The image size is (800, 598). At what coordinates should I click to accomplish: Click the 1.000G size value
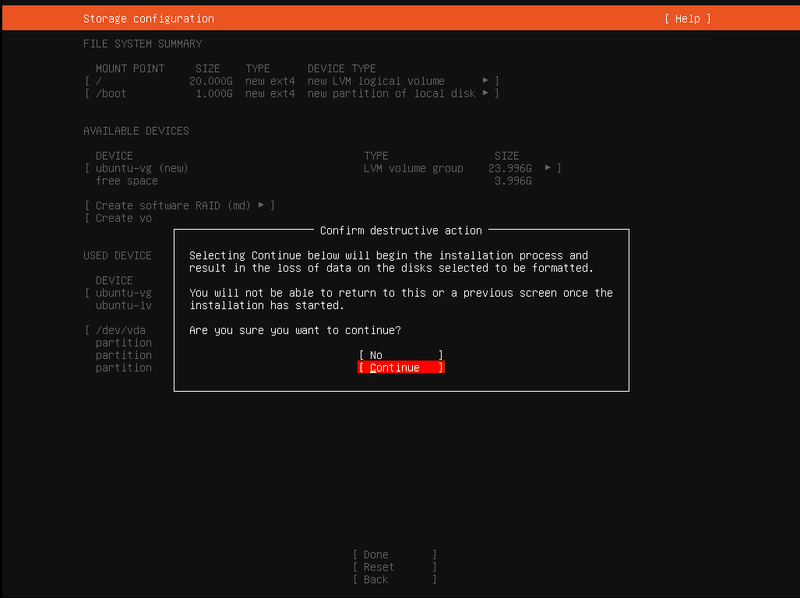(214, 93)
